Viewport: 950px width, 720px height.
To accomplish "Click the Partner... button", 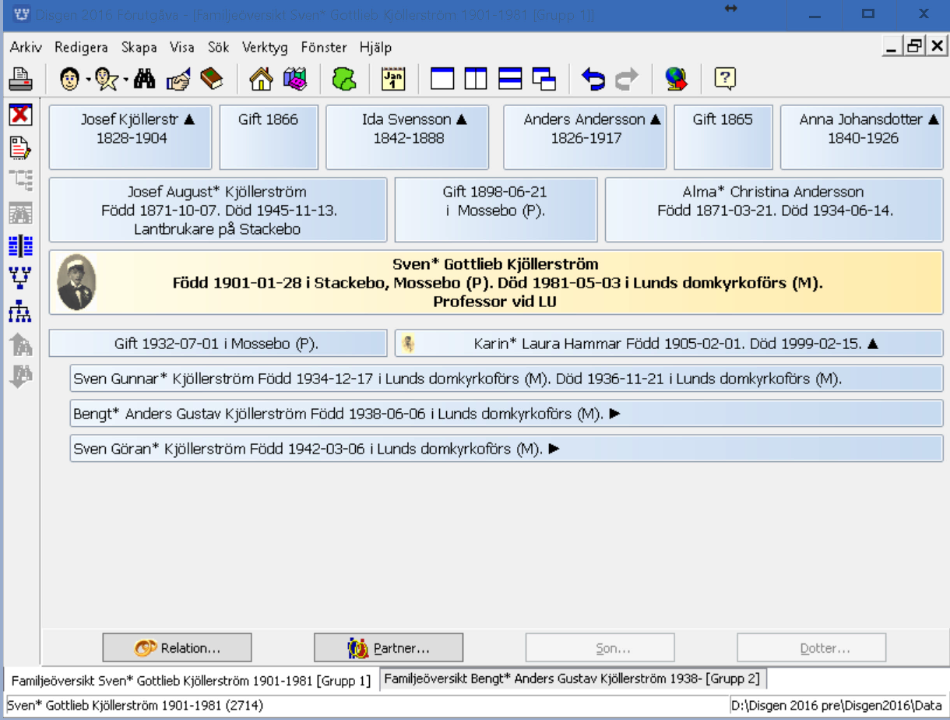I will (x=388, y=648).
